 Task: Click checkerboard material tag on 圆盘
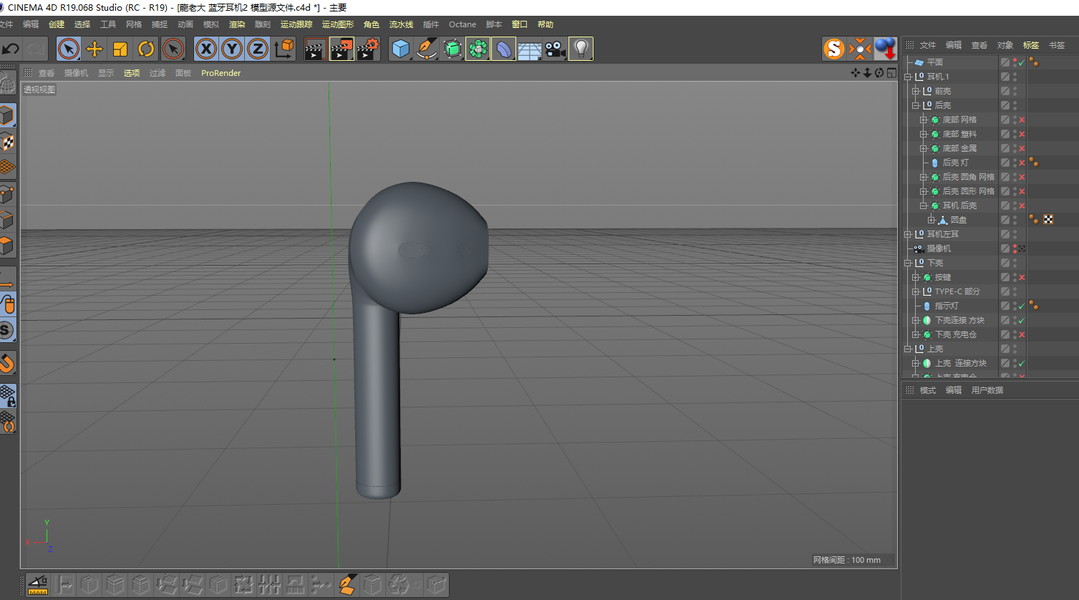1048,219
